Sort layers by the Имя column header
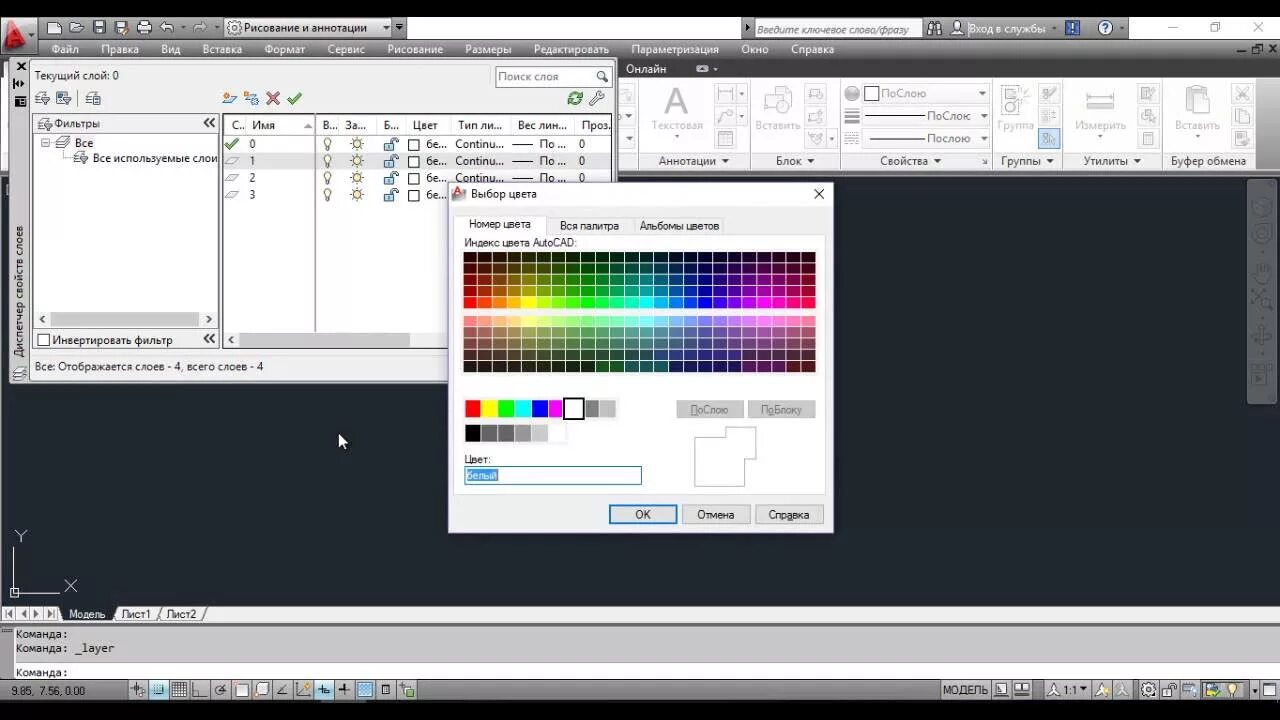This screenshot has width=1280, height=720. 282,125
